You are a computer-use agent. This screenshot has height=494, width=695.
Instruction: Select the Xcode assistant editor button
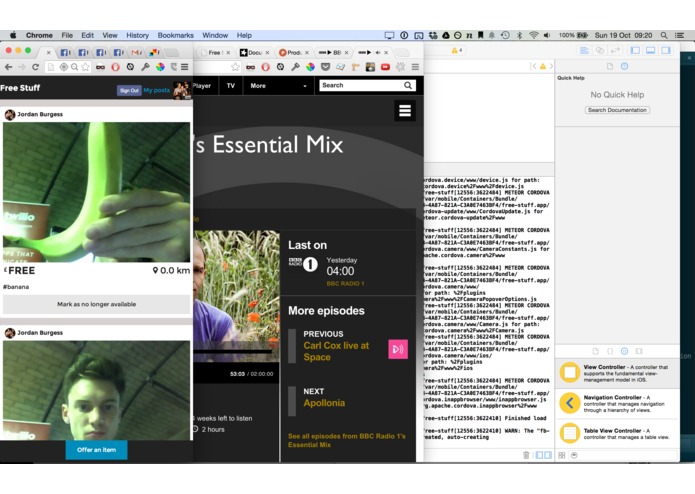[x=600, y=51]
